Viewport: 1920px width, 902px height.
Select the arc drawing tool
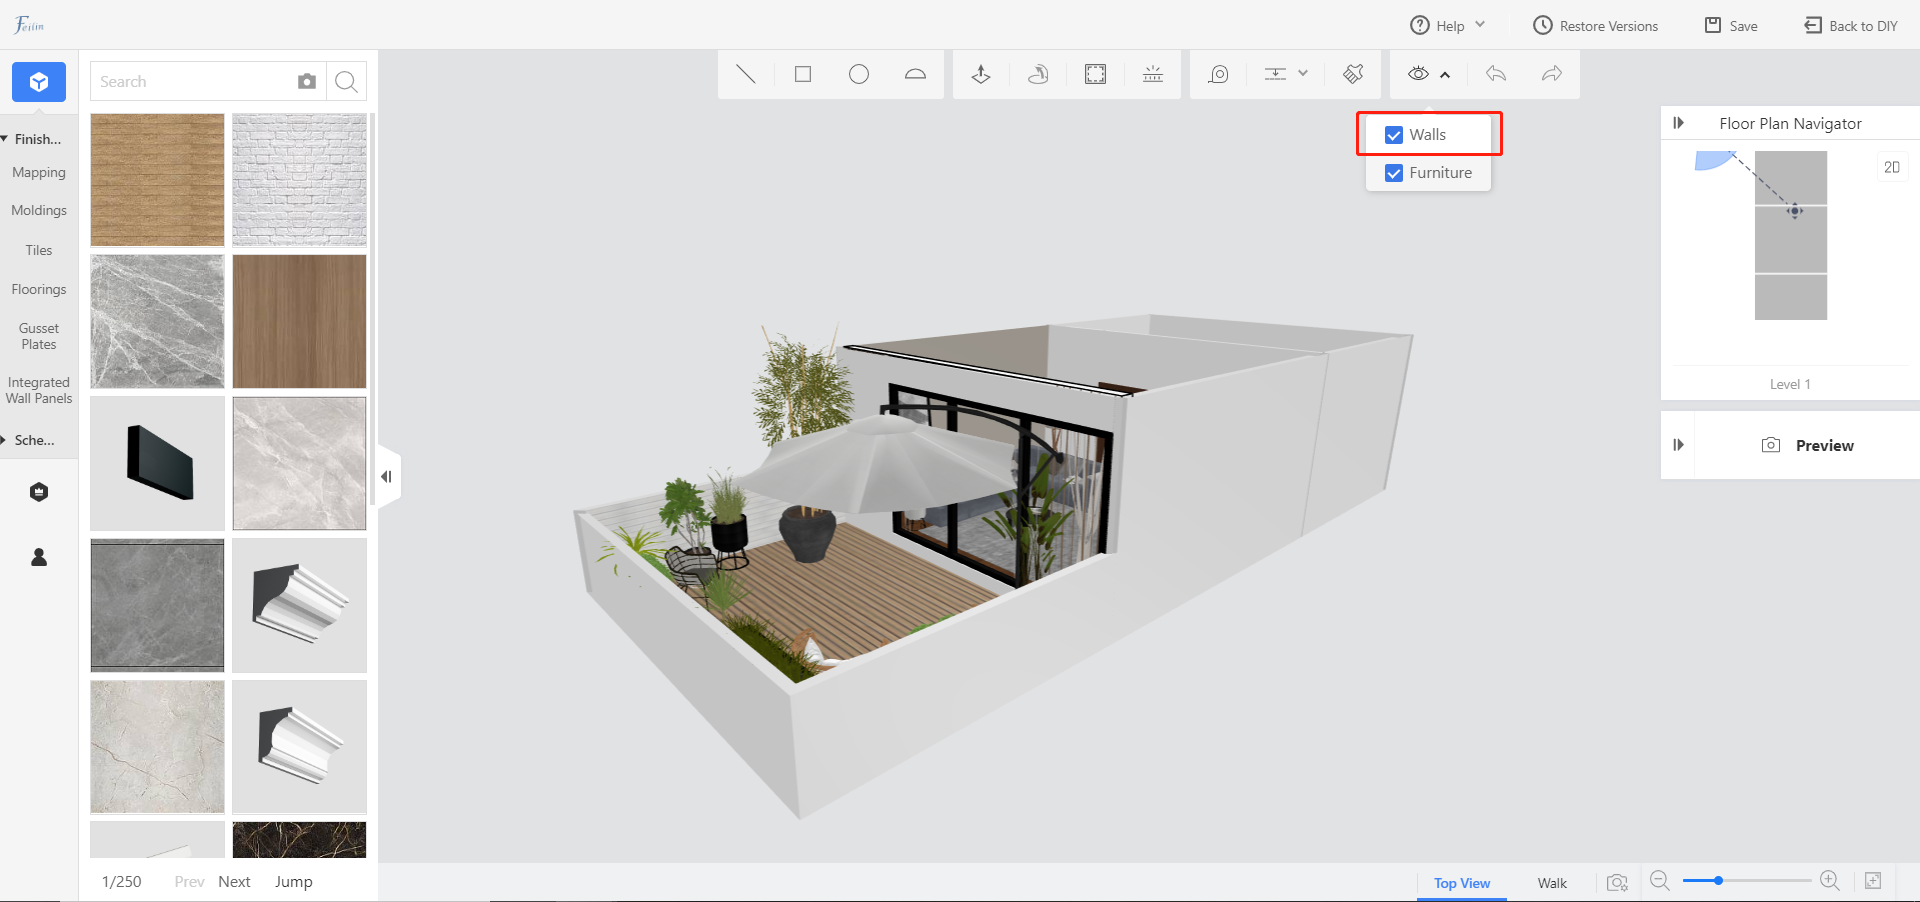coord(915,74)
